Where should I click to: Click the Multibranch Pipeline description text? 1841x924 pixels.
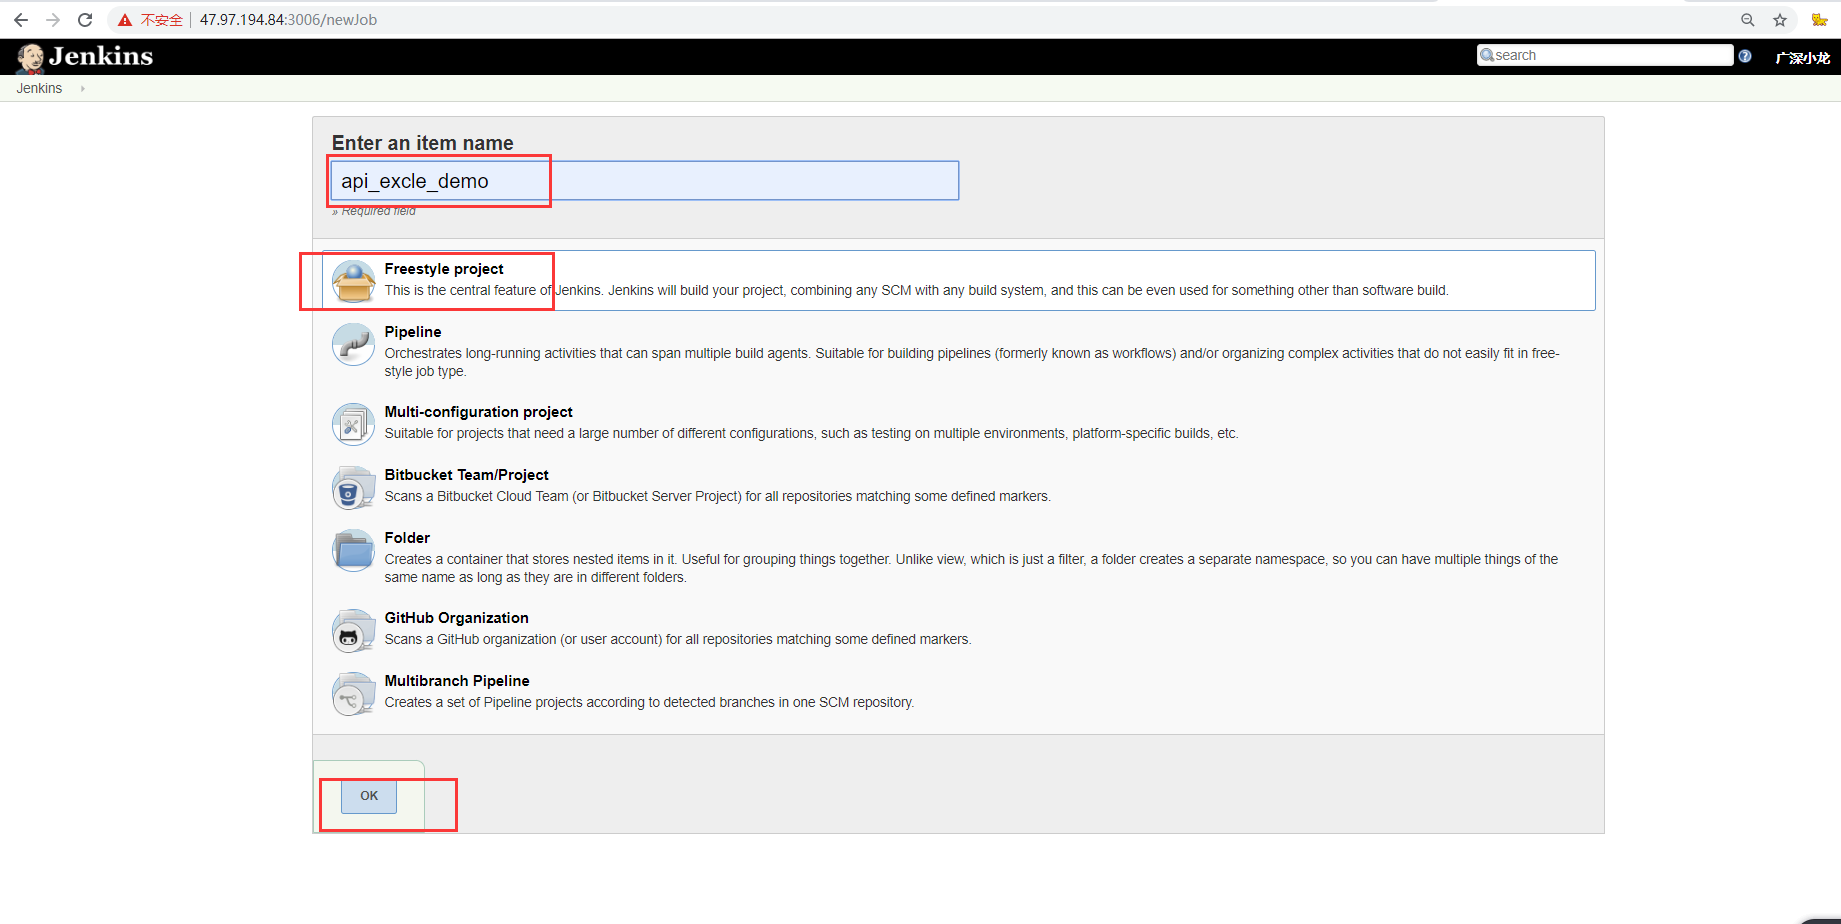649,702
